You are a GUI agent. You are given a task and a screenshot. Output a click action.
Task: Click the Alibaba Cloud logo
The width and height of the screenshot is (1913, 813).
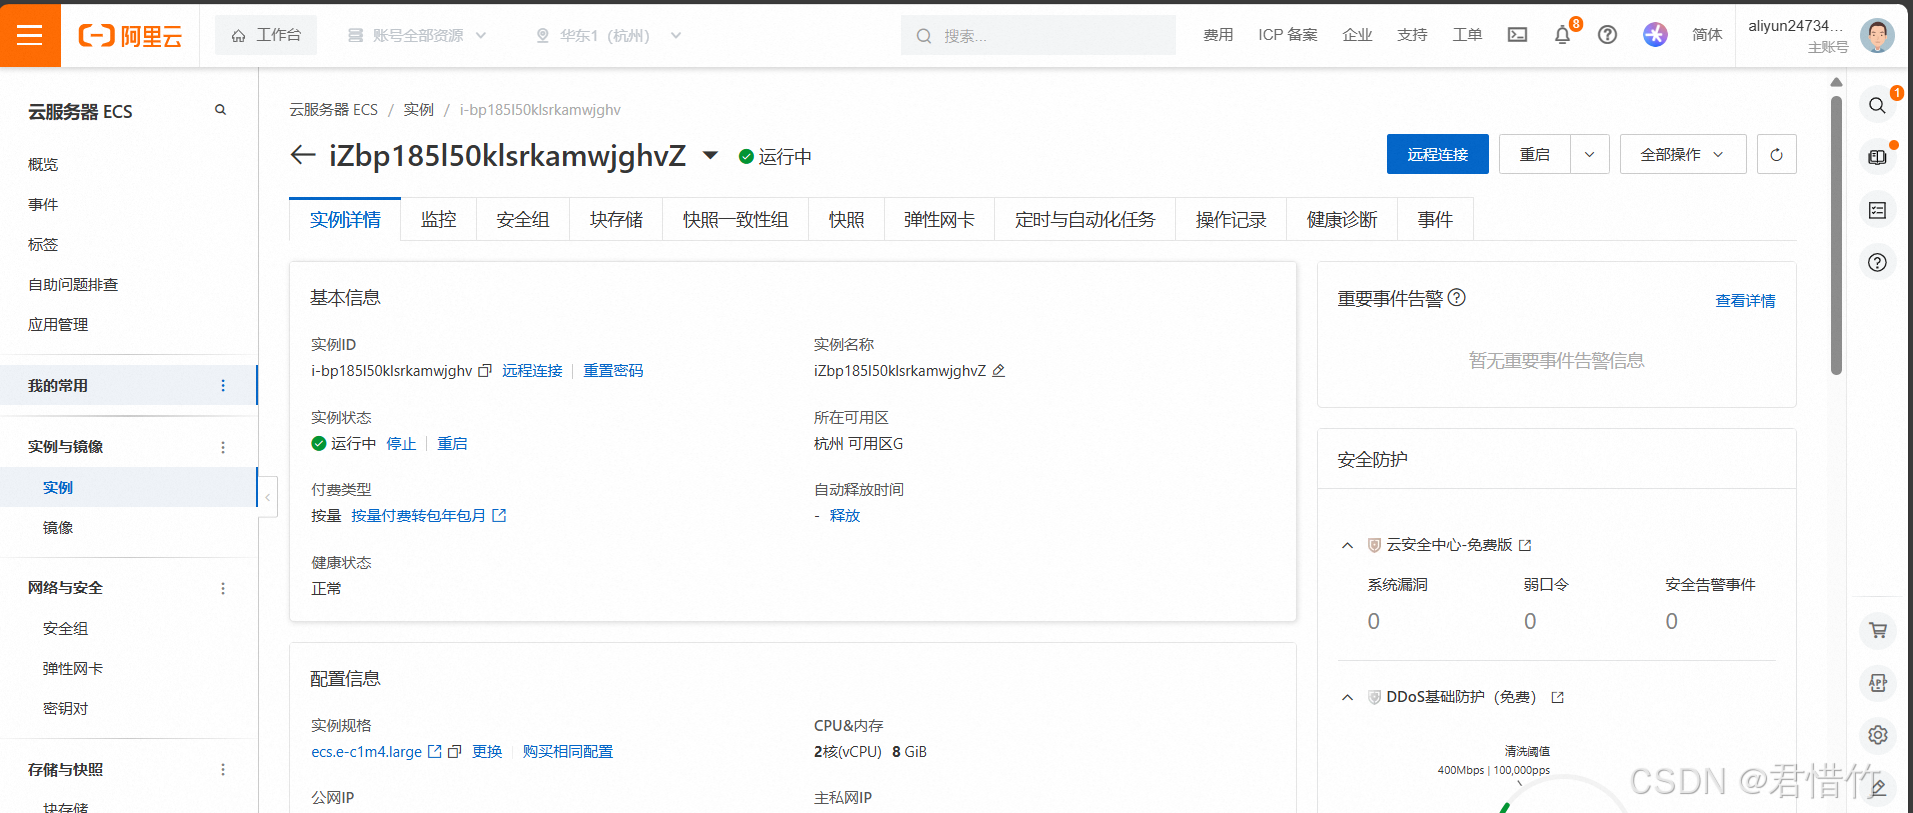pyautogui.click(x=130, y=36)
